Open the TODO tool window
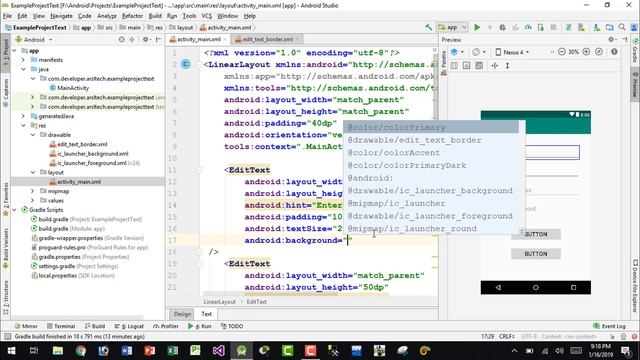The height and width of the screenshot is (360, 640). coord(232,326)
